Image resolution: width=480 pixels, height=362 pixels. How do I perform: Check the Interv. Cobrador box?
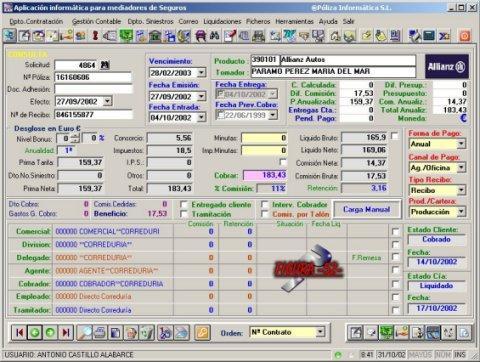pos(265,204)
